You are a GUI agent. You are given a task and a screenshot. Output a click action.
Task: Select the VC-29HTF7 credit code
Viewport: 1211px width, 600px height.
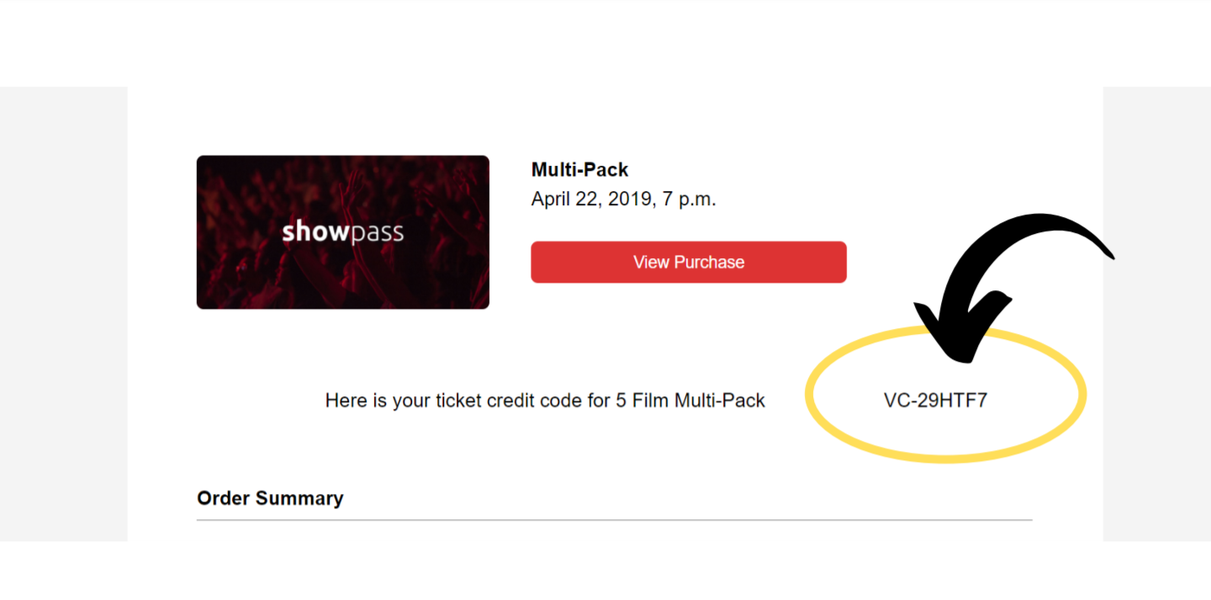click(x=935, y=400)
